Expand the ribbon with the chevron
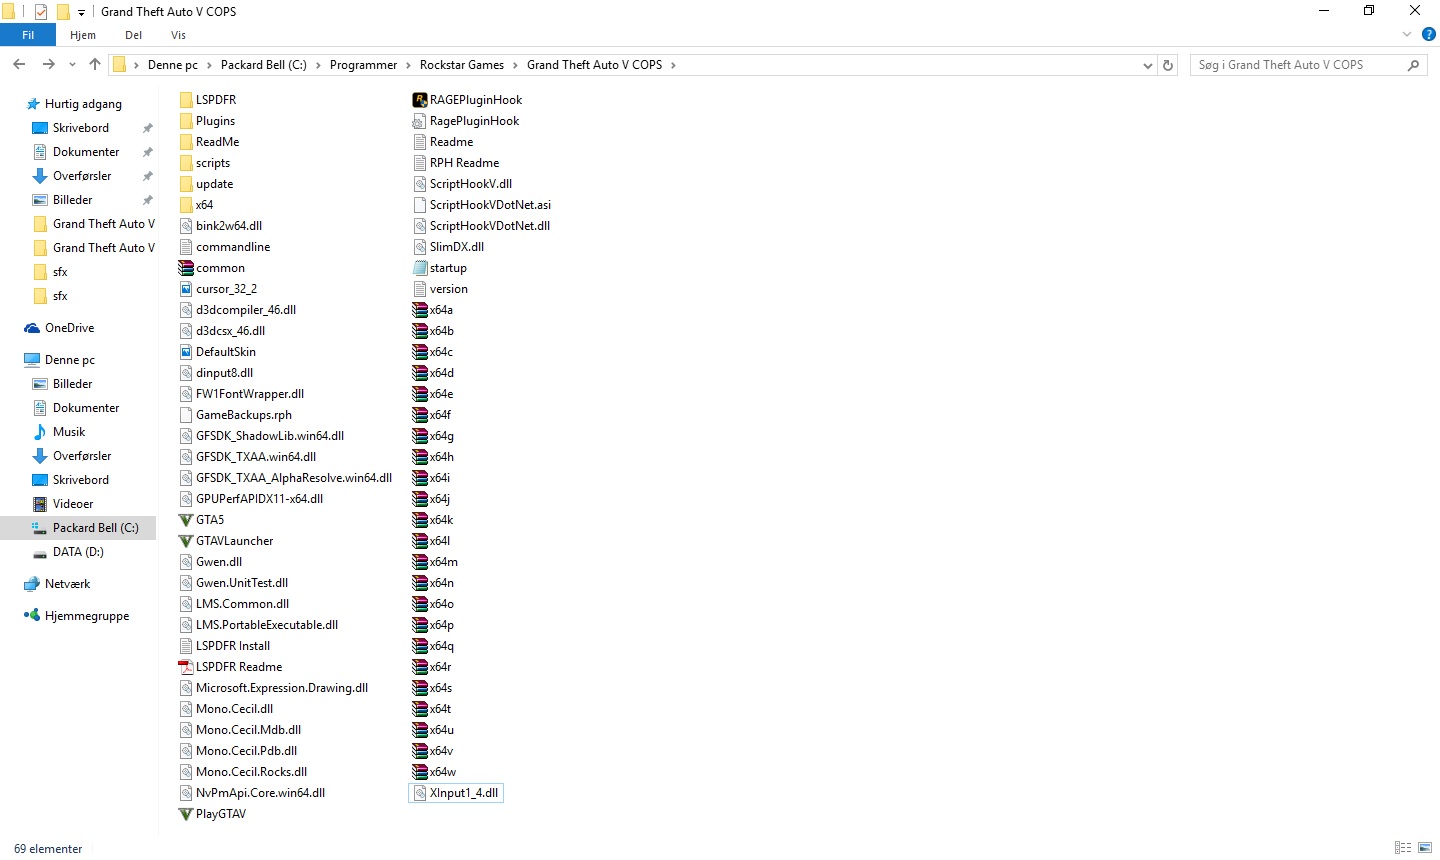 (1407, 35)
